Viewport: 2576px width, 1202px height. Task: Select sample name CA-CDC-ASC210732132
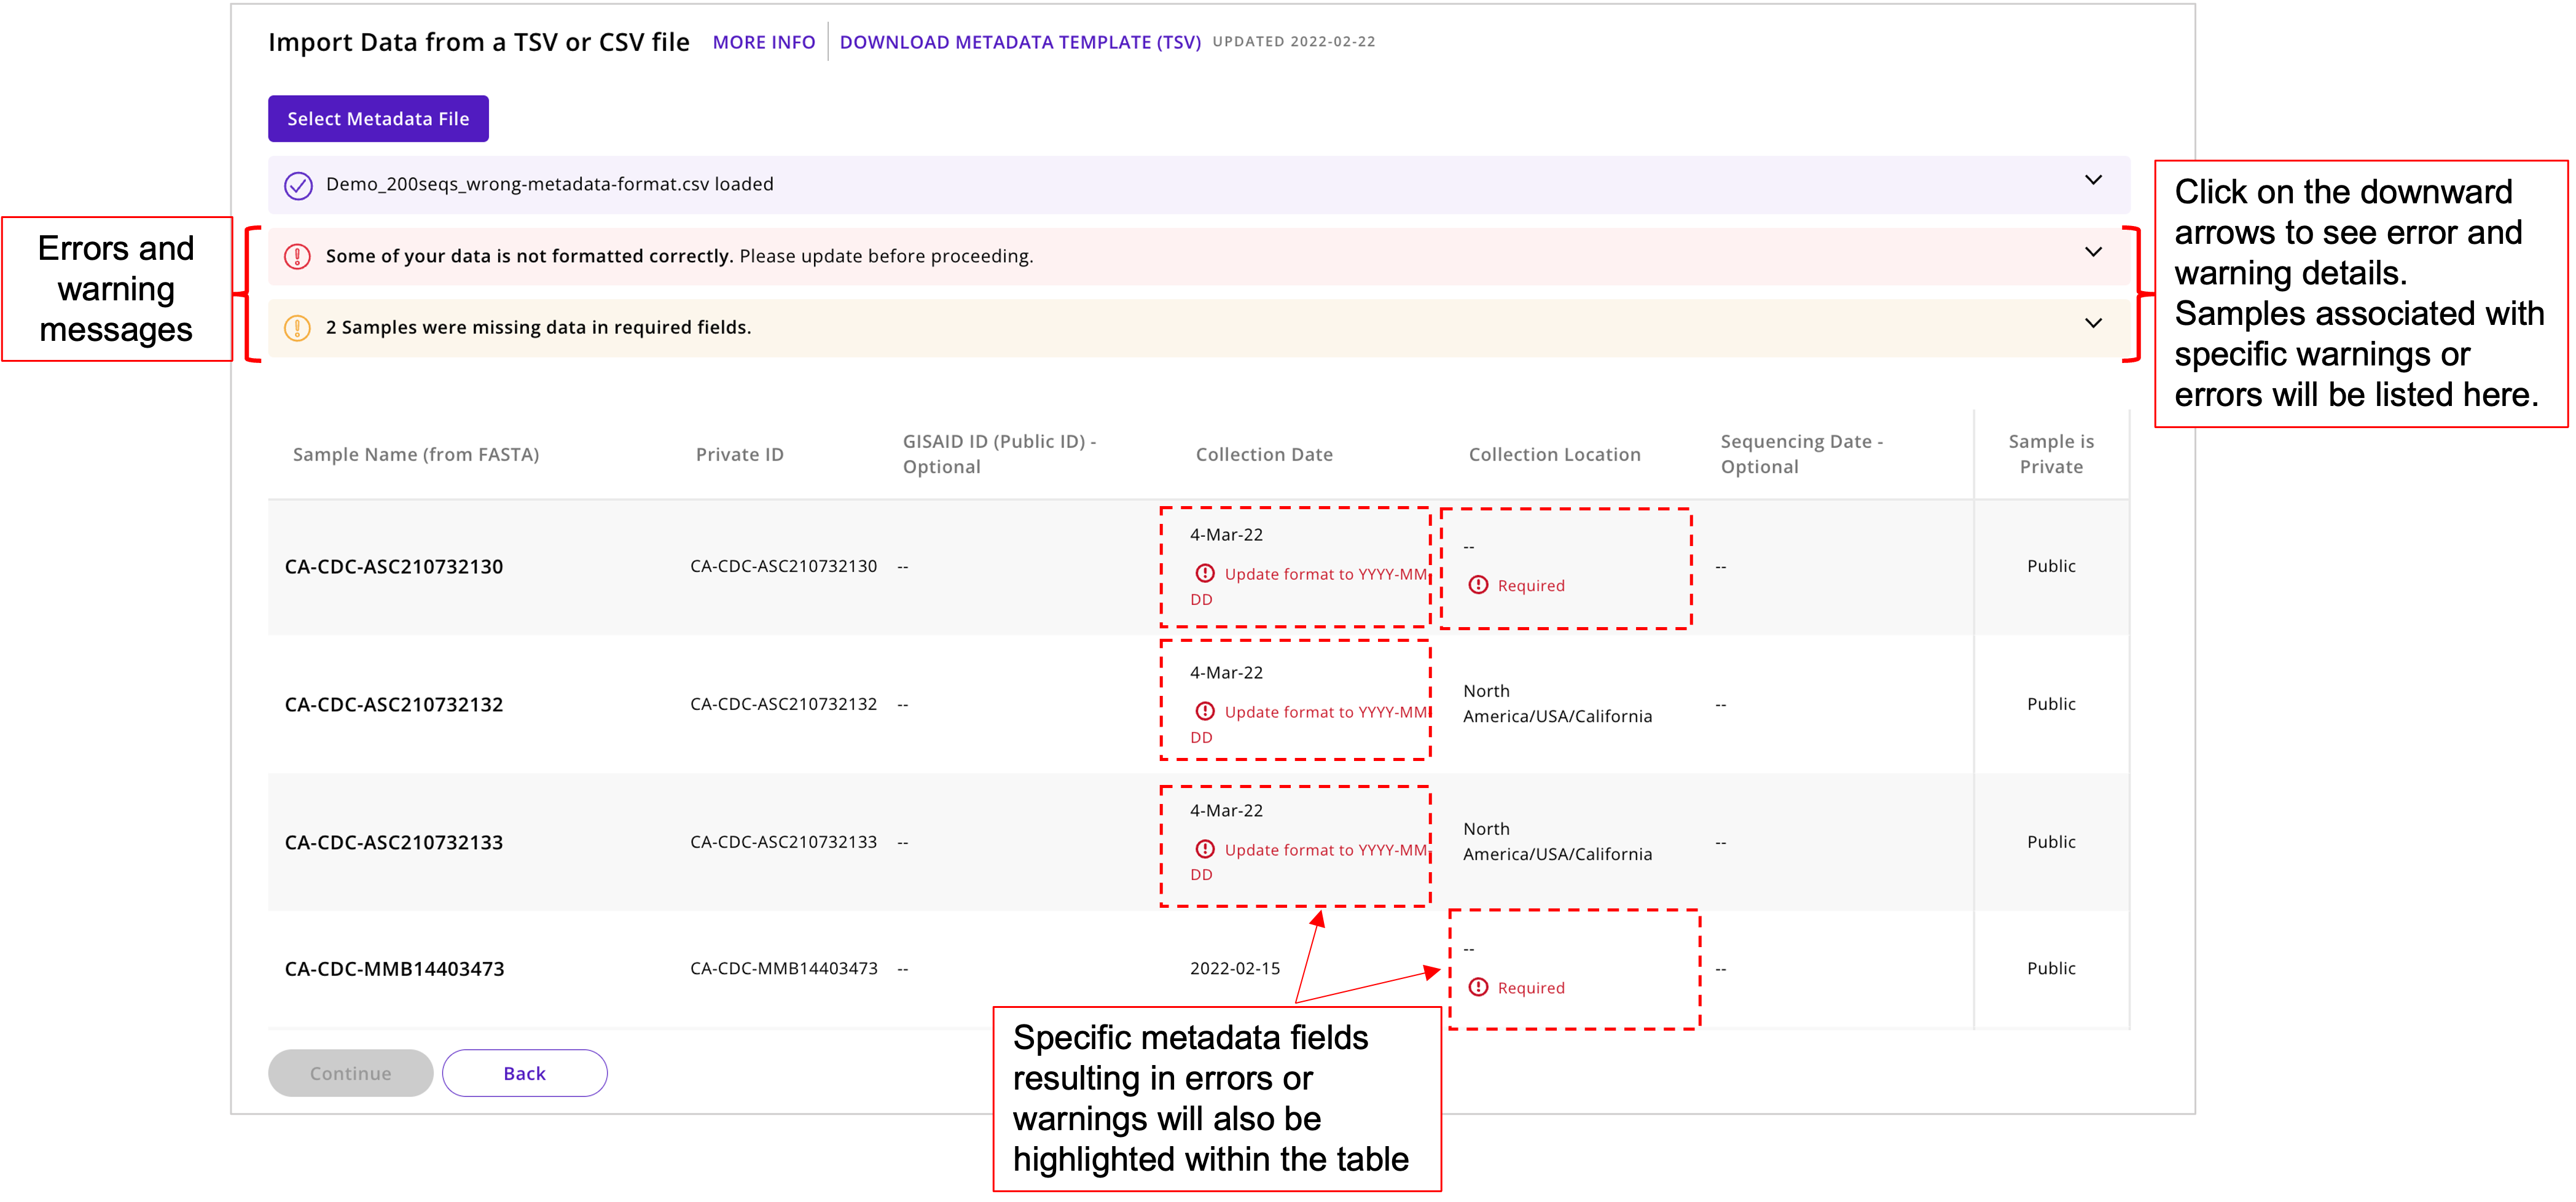pos(394,705)
